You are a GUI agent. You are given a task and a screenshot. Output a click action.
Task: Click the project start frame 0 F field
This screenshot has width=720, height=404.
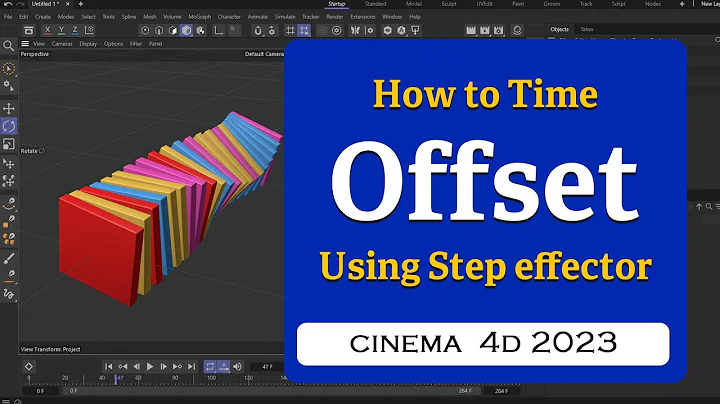coord(40,391)
